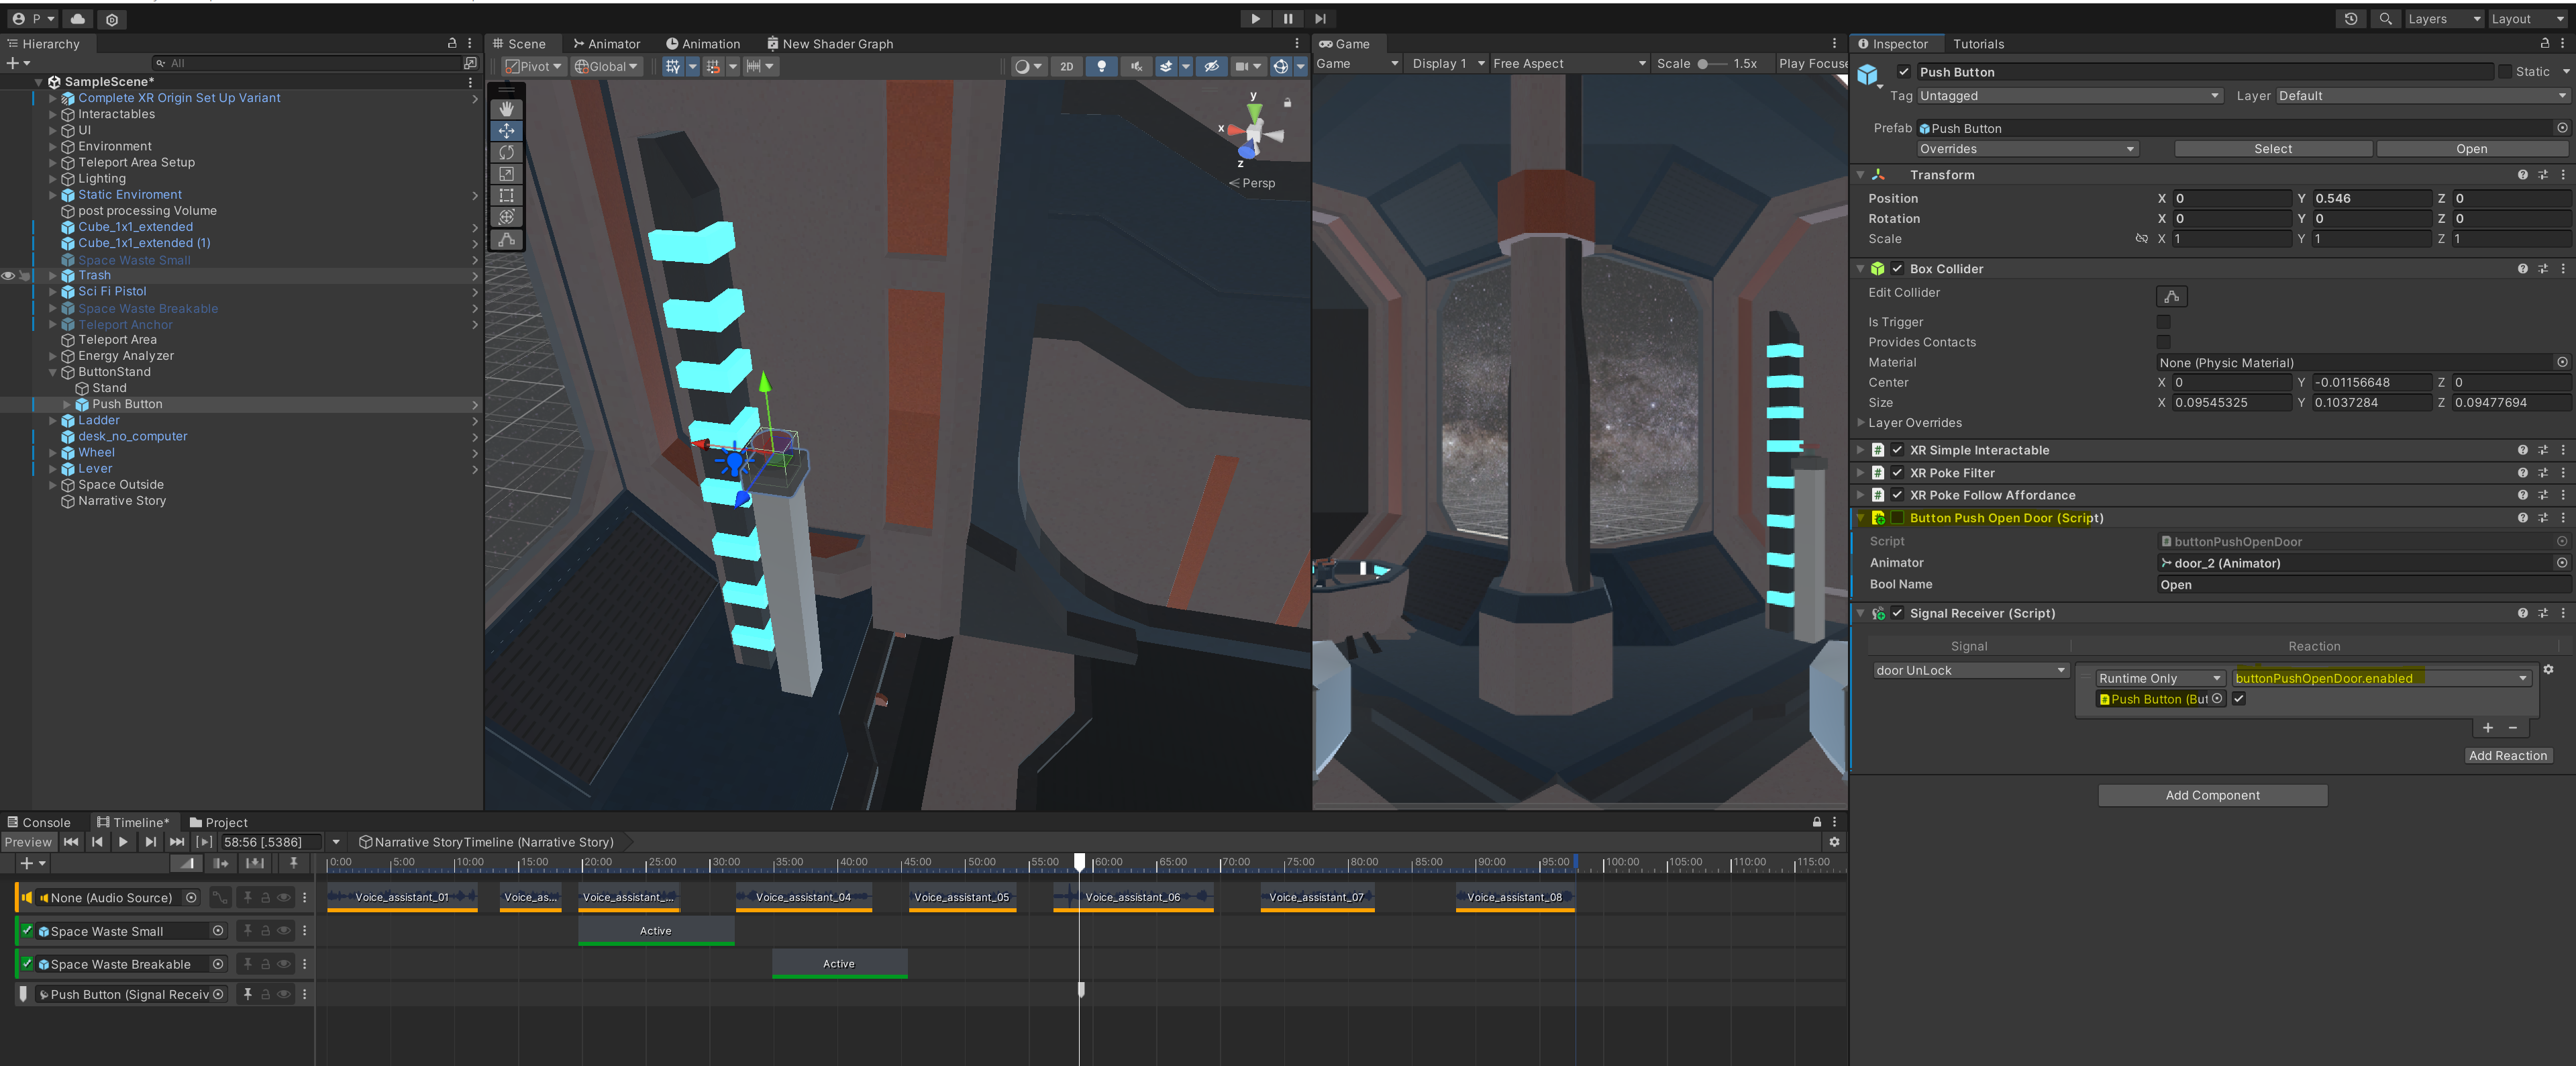Click Edit Collider icon button
The height and width of the screenshot is (1066, 2576).
click(2171, 296)
